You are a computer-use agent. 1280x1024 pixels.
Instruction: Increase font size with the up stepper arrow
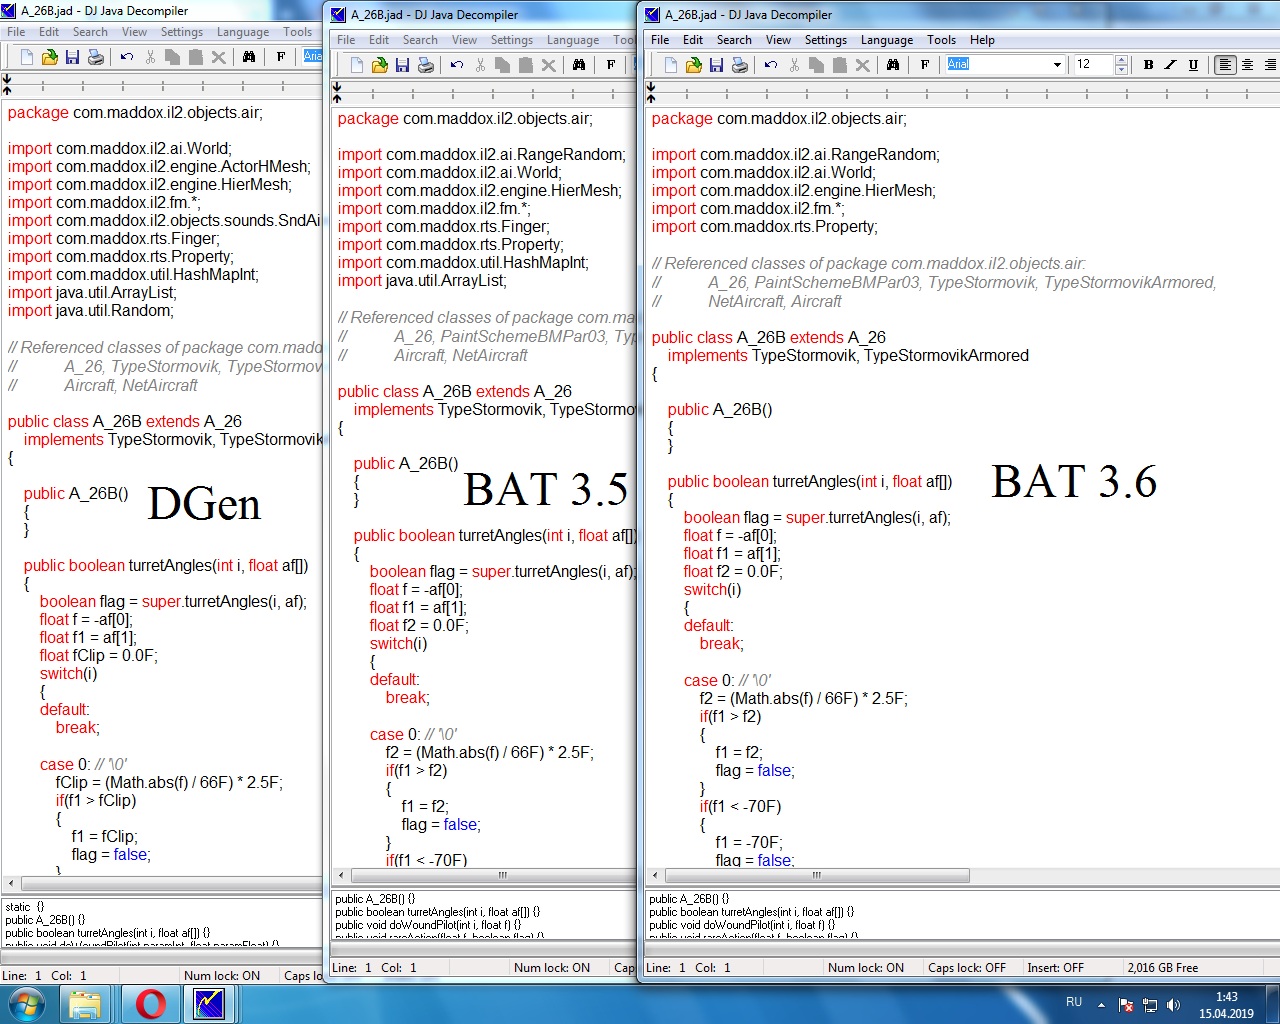(1121, 60)
